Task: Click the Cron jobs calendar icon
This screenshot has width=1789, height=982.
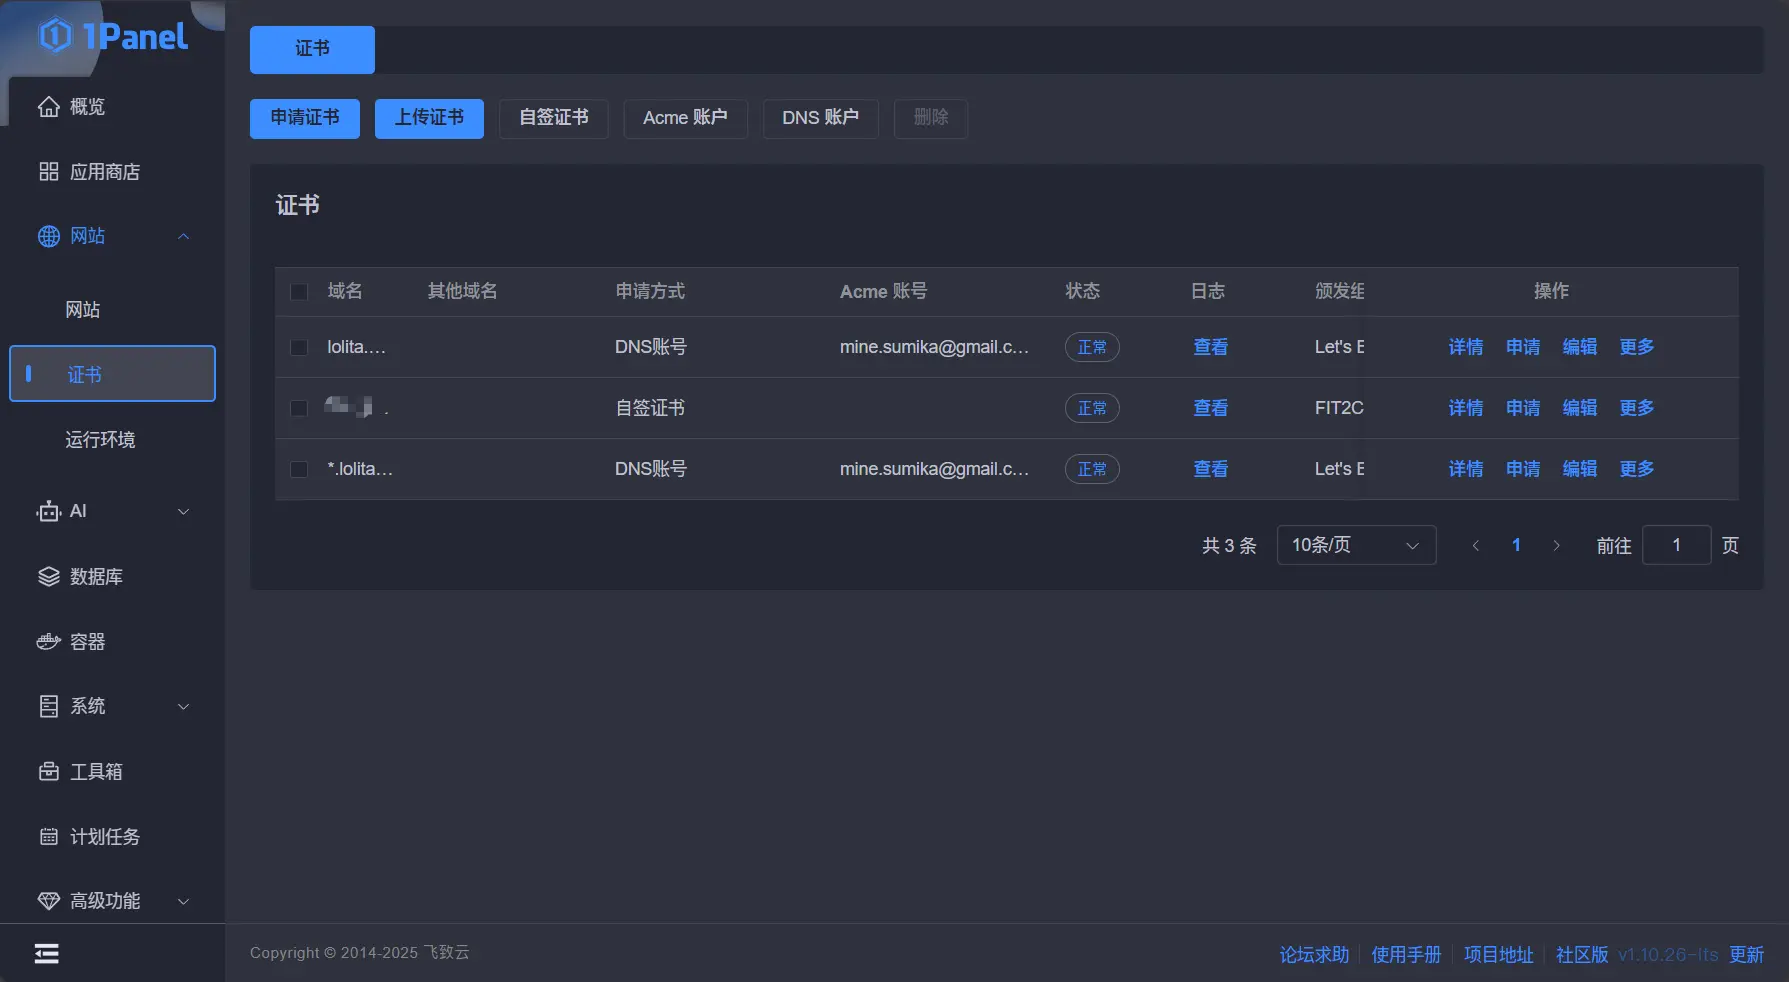Action: pyautogui.click(x=48, y=837)
